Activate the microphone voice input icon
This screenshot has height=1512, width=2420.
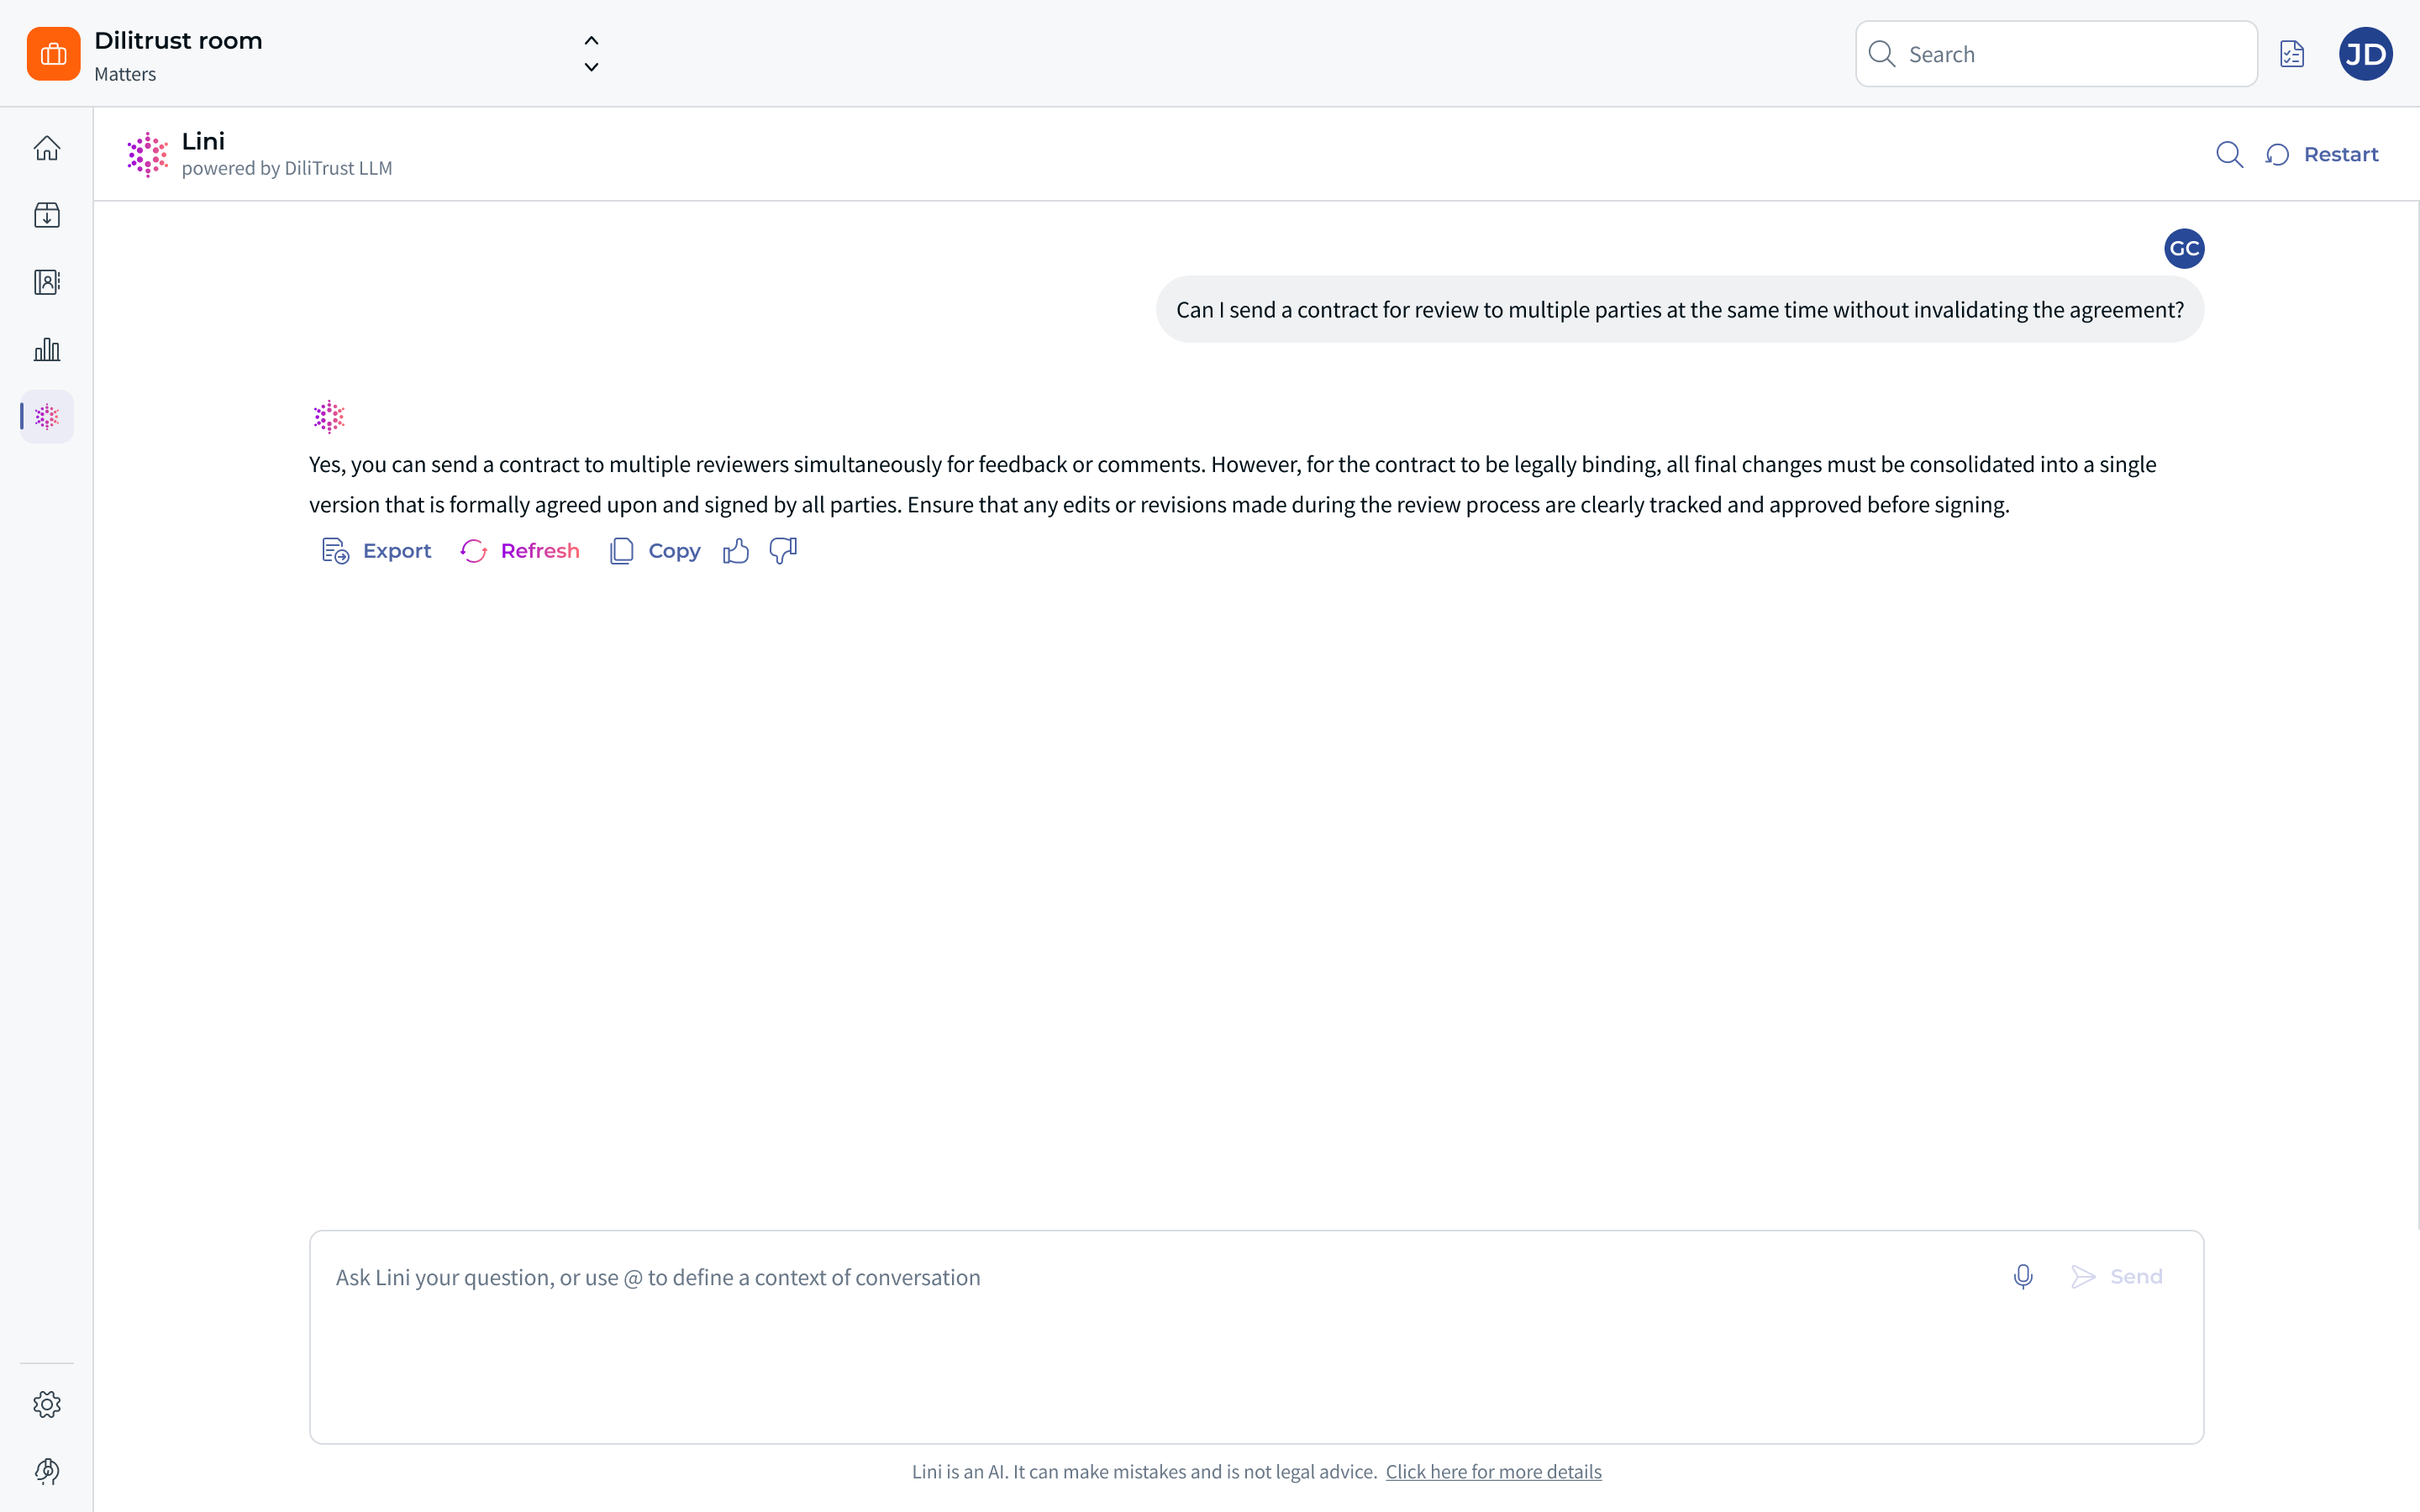click(x=2023, y=1277)
